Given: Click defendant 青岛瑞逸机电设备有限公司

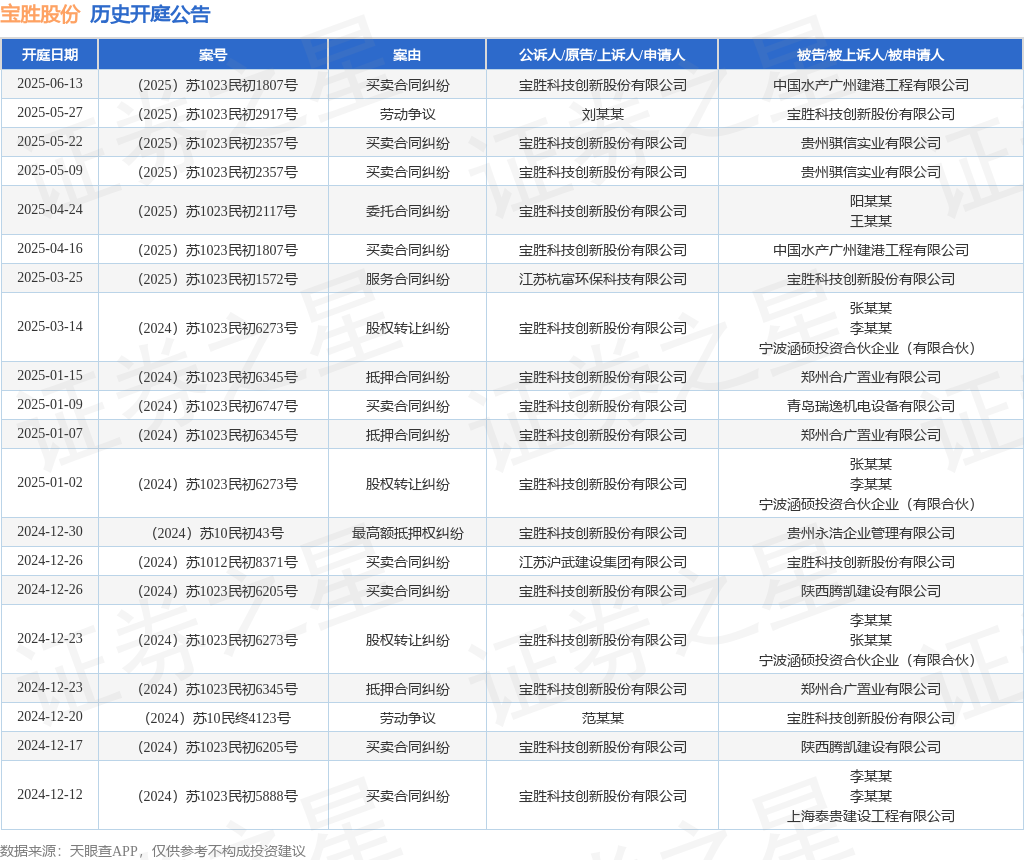Looking at the screenshot, I should click(871, 406).
